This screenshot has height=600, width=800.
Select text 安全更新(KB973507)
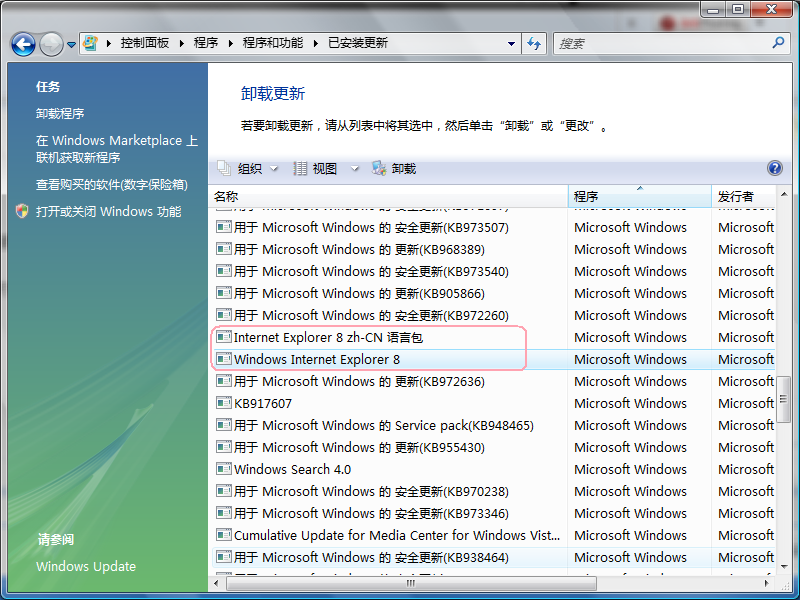[x=452, y=228]
